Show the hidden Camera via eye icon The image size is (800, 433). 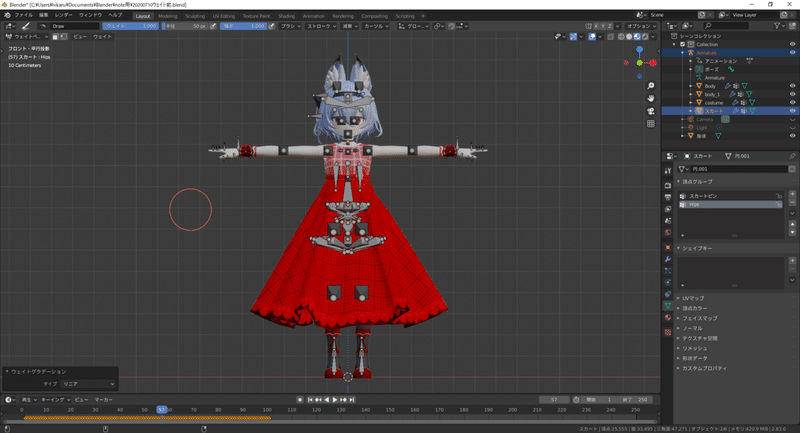click(x=792, y=119)
